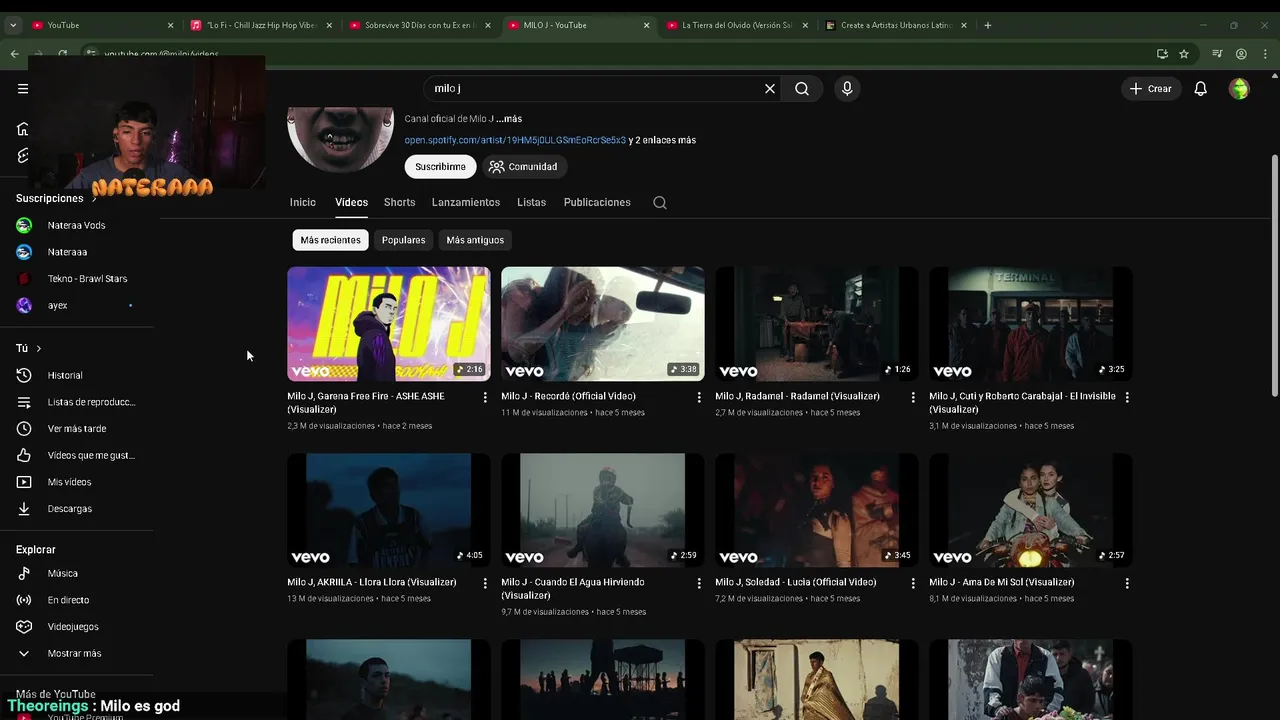Expand Suscripciones section chevron

point(94,199)
